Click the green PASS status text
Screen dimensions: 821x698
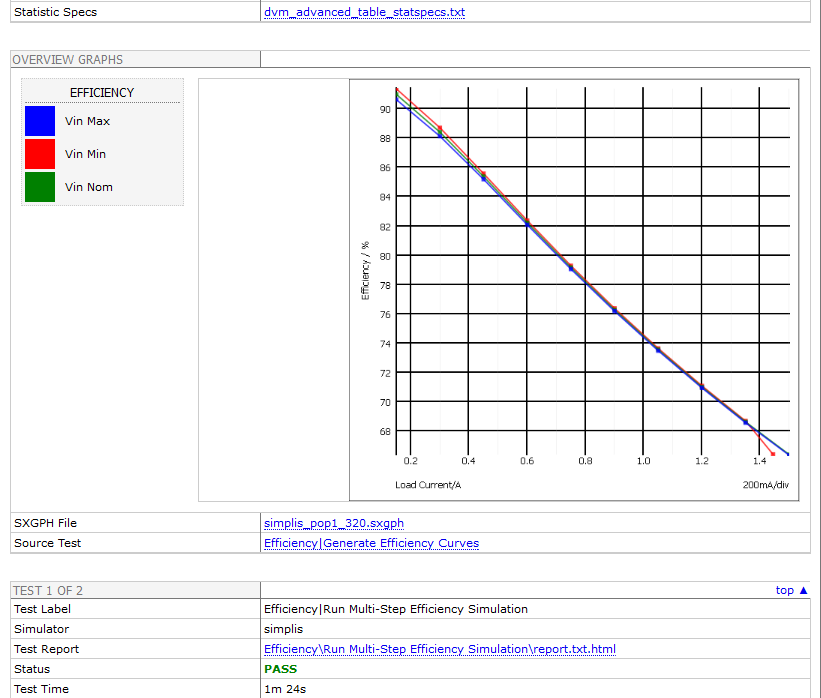[280, 669]
